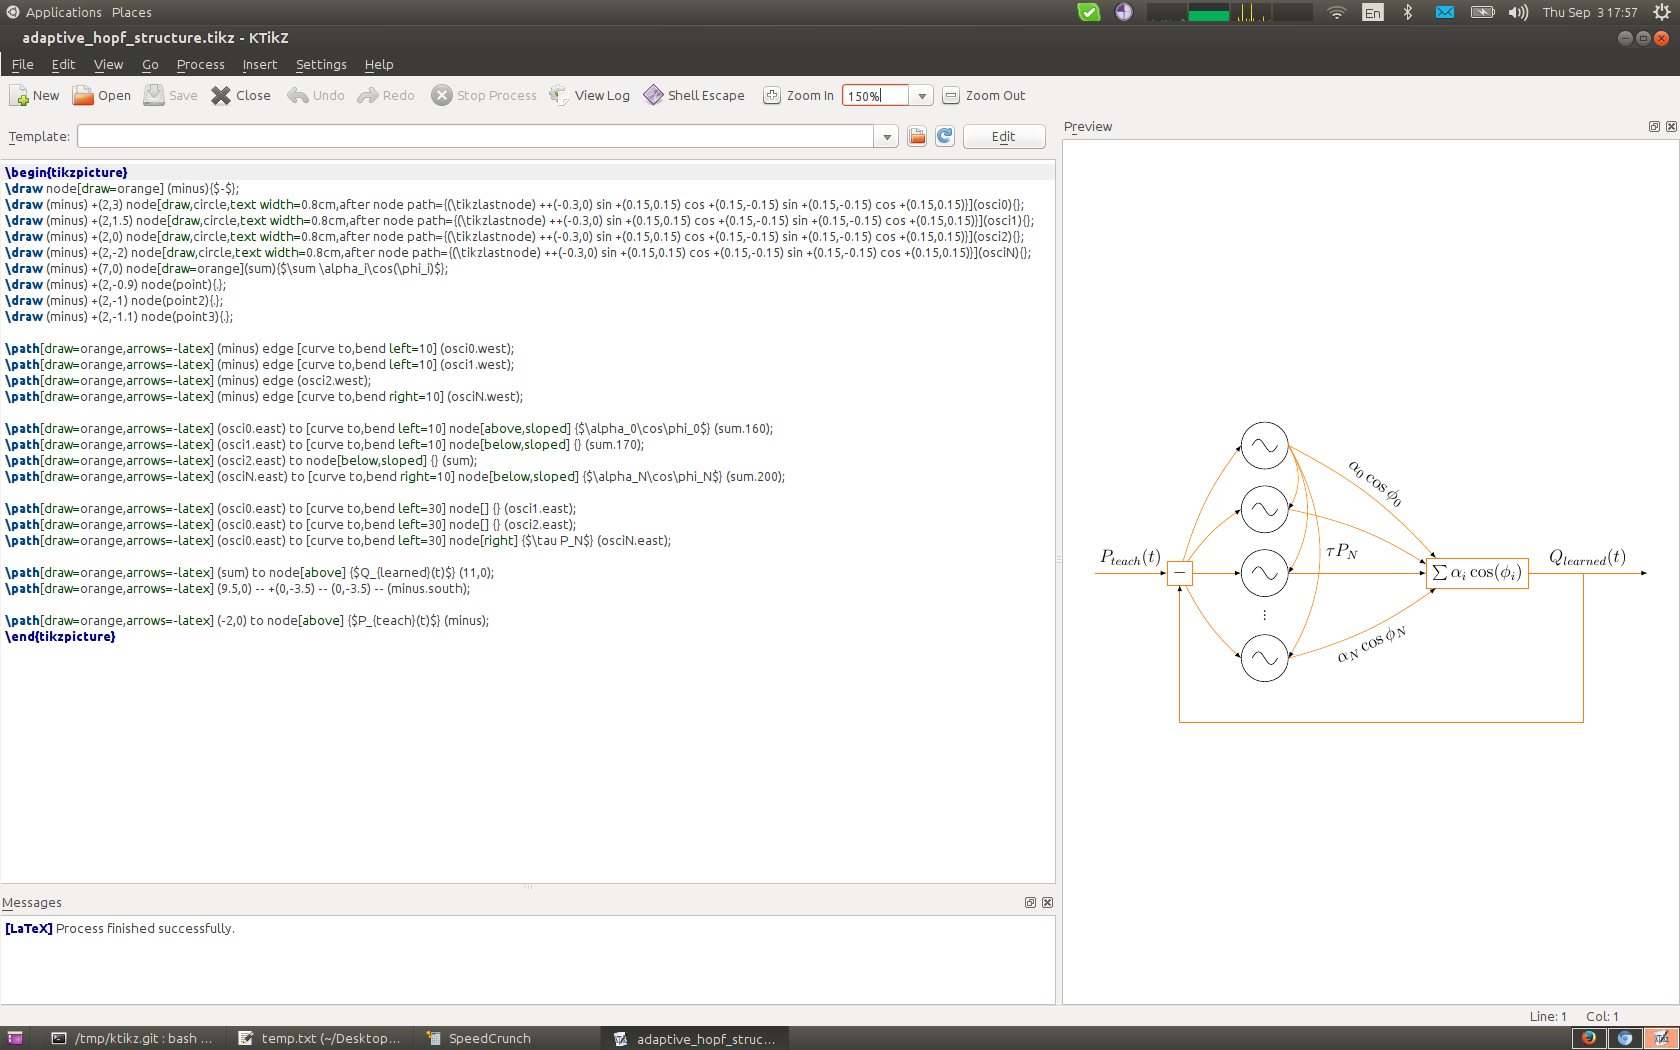Image resolution: width=1680 pixels, height=1050 pixels.
Task: Reload the template with refresh icon
Action: (945, 137)
